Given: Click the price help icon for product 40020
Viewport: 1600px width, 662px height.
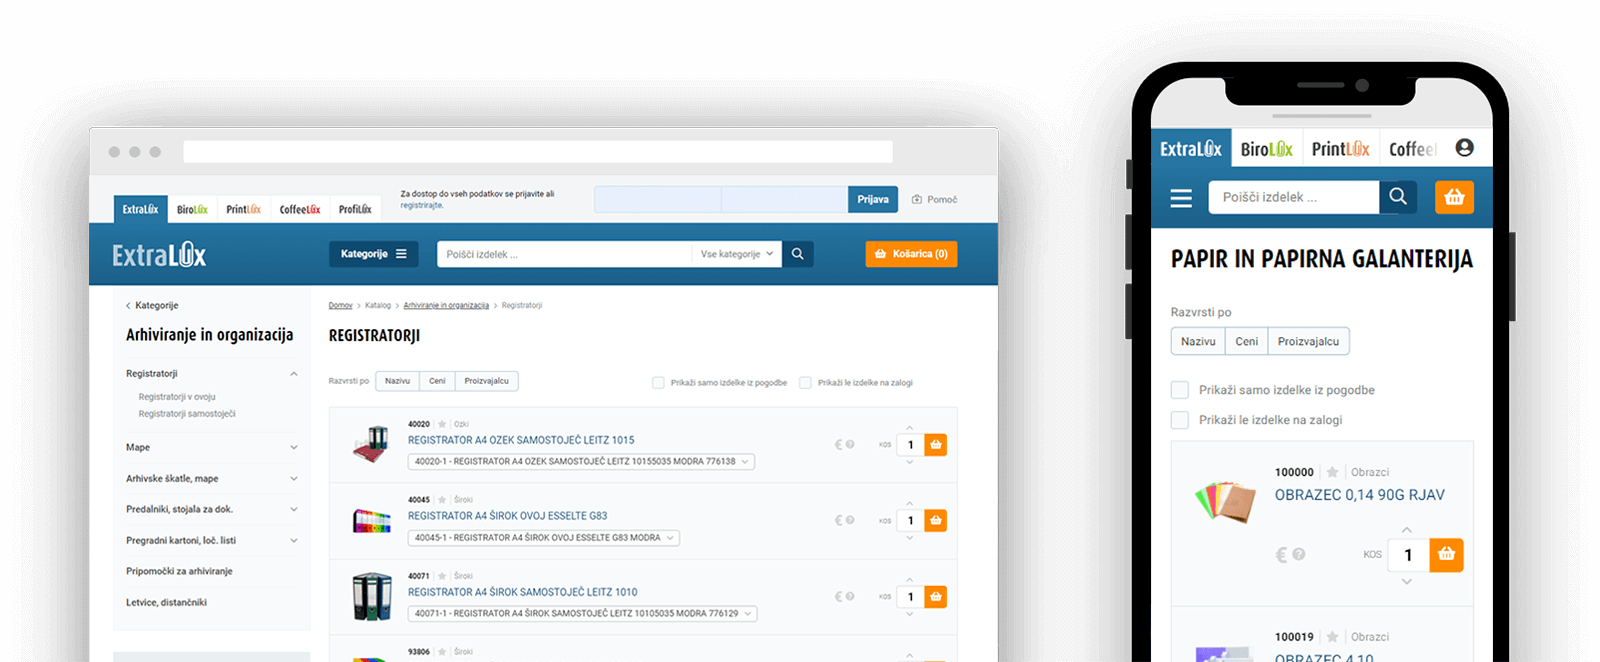Looking at the screenshot, I should click(850, 445).
